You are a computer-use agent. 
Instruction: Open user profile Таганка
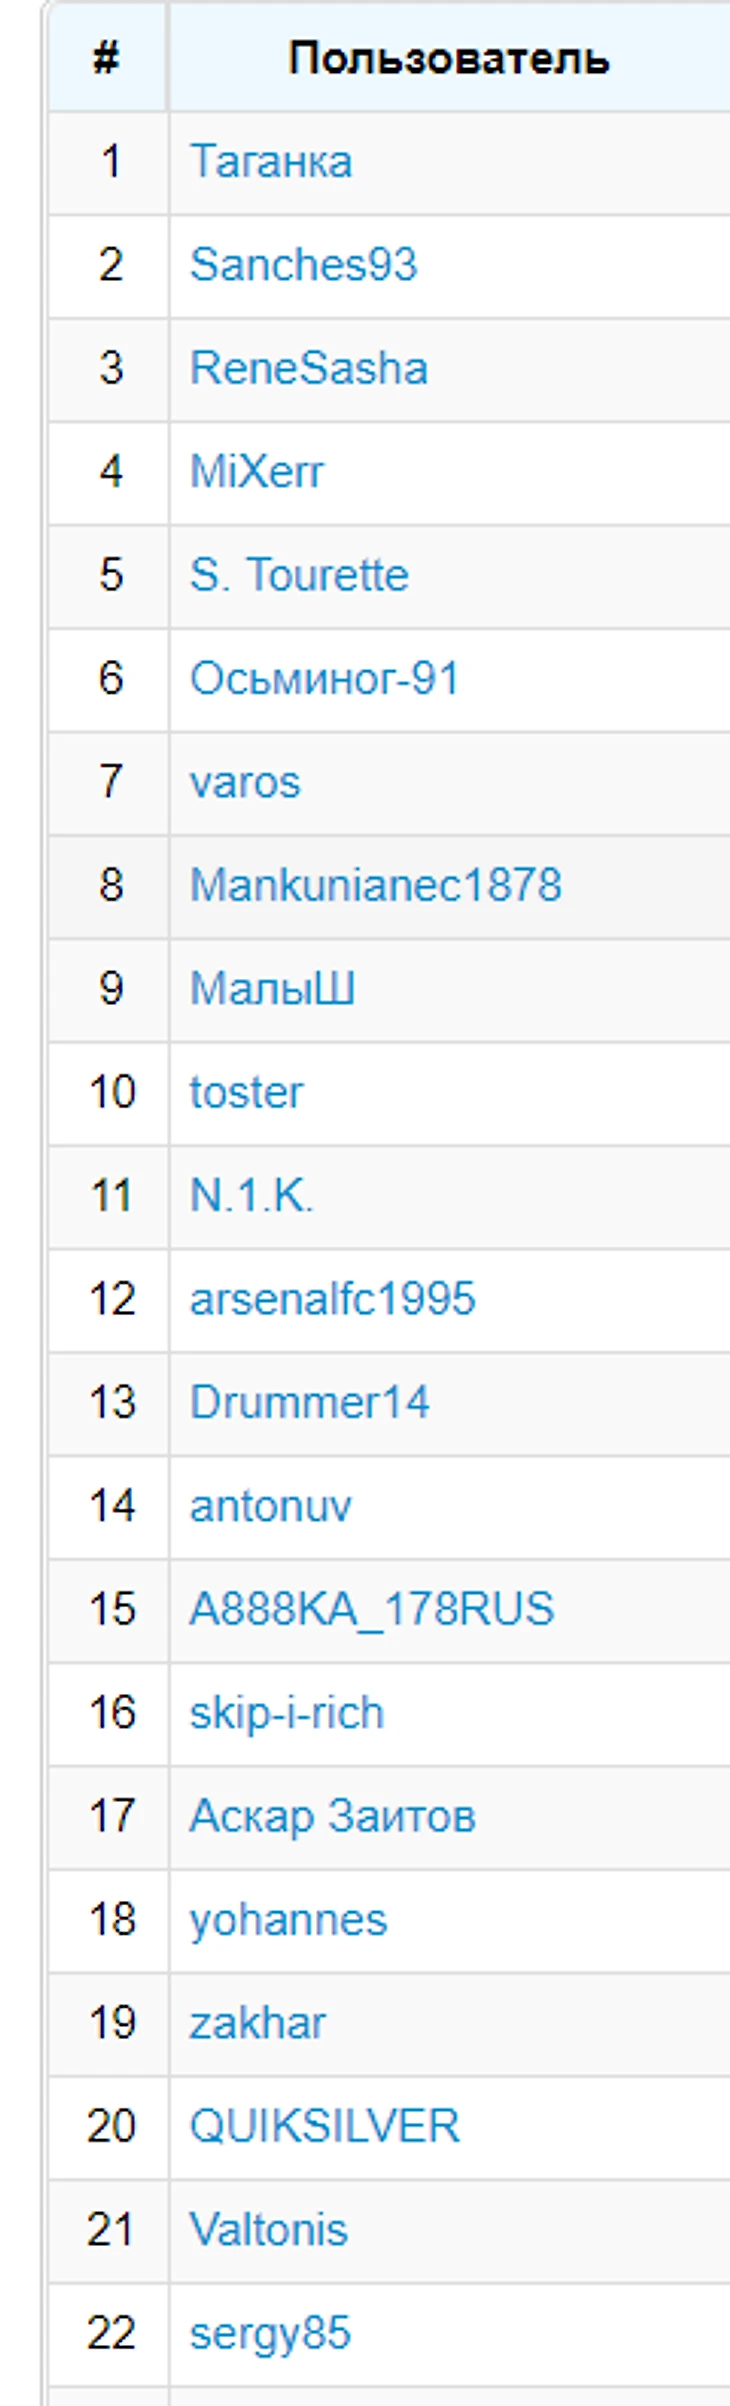[x=270, y=162]
